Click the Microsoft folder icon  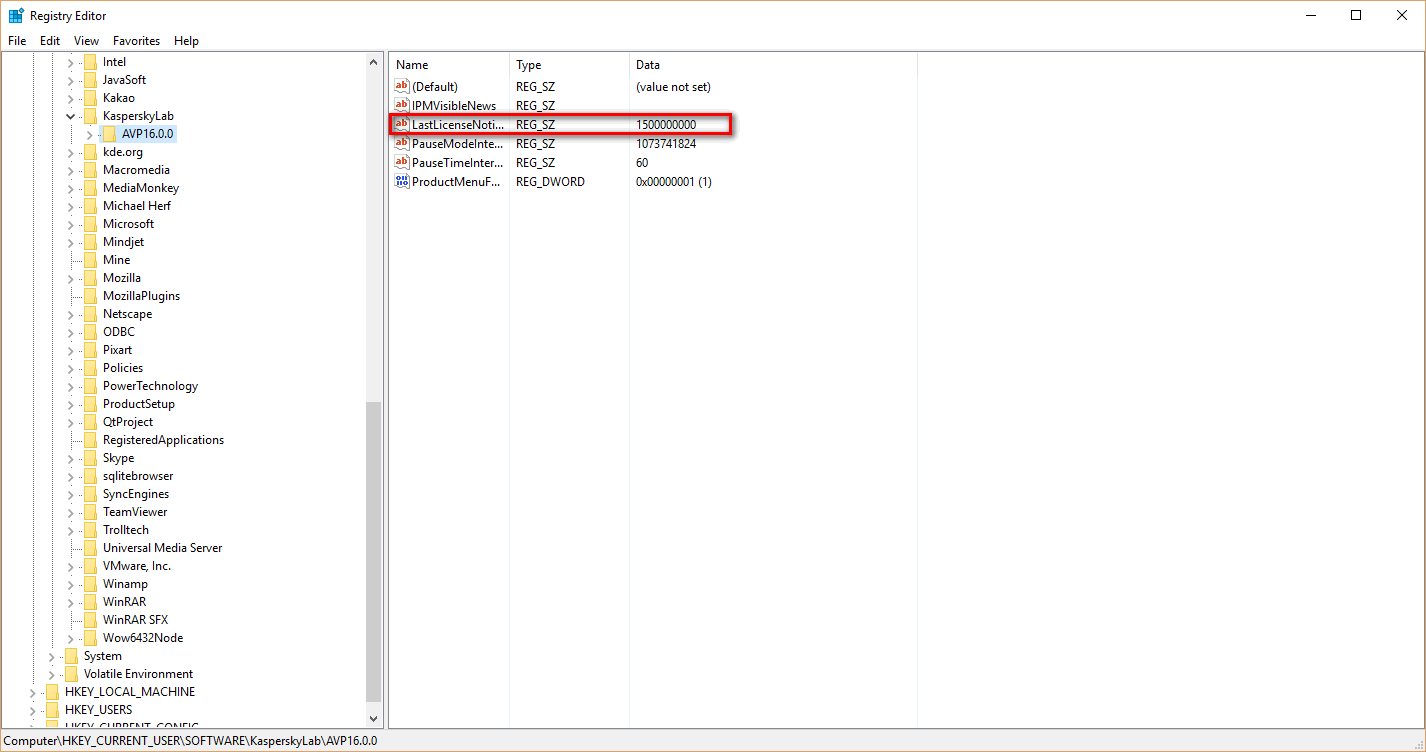90,224
